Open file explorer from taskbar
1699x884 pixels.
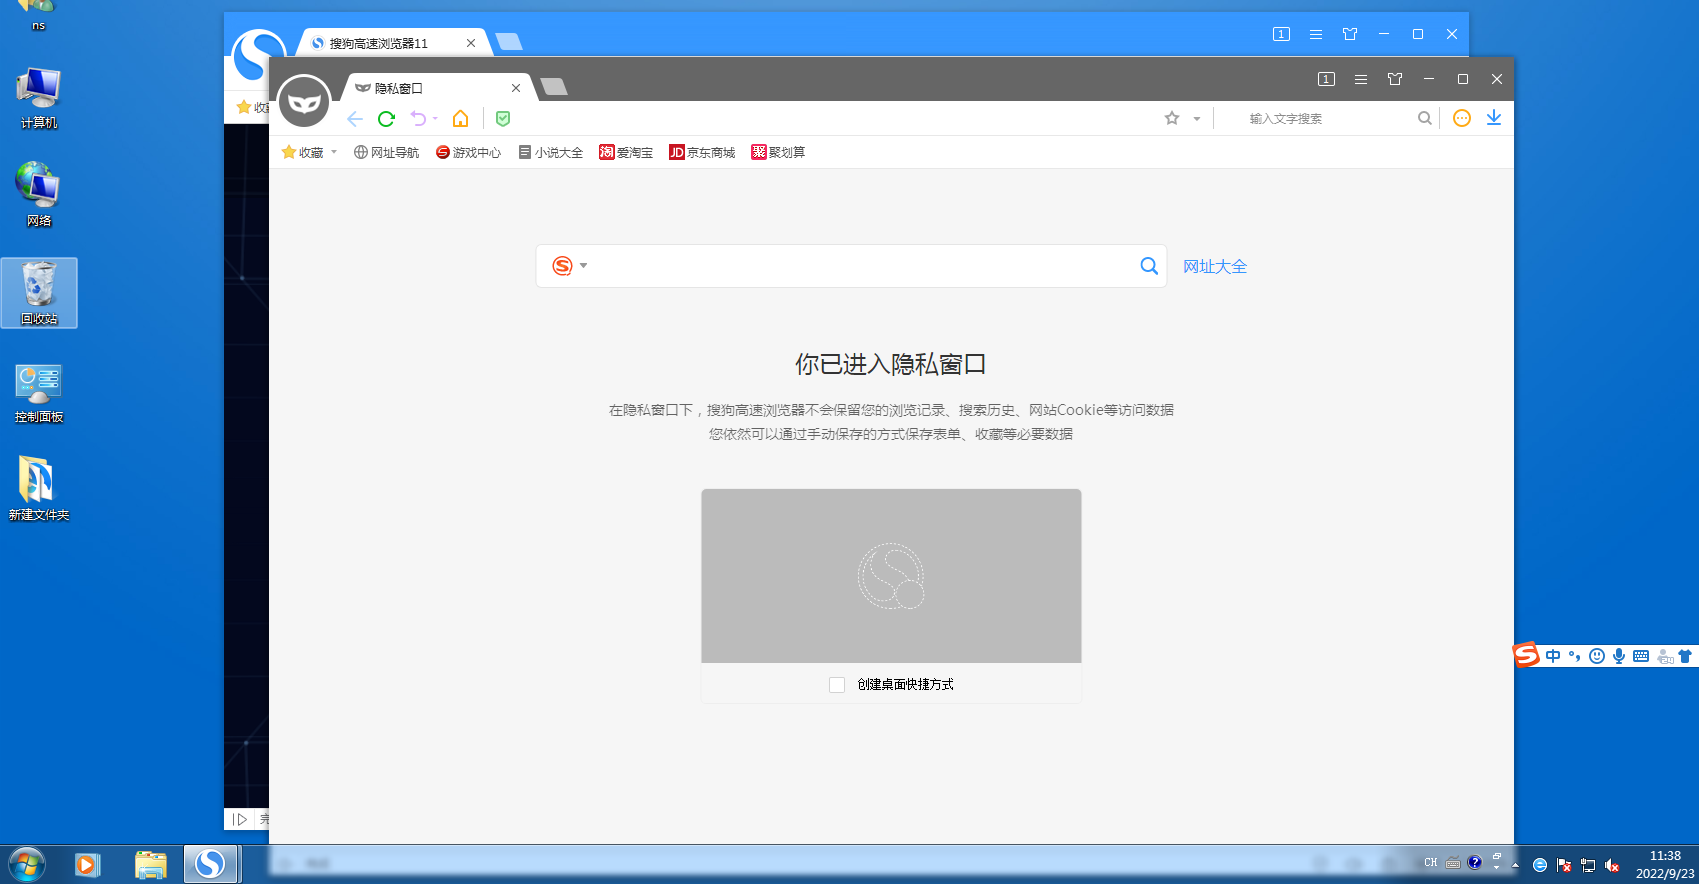(x=150, y=864)
